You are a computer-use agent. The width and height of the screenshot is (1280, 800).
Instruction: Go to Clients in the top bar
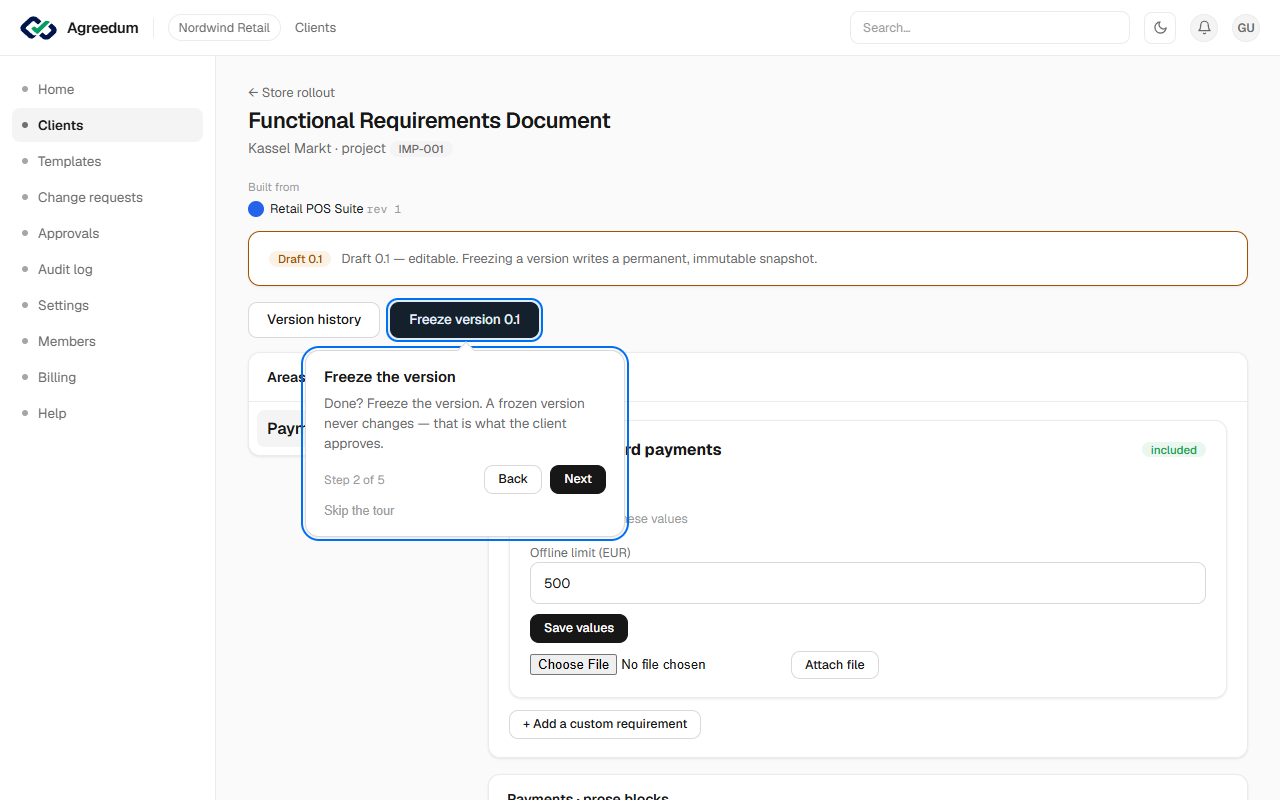(x=315, y=28)
